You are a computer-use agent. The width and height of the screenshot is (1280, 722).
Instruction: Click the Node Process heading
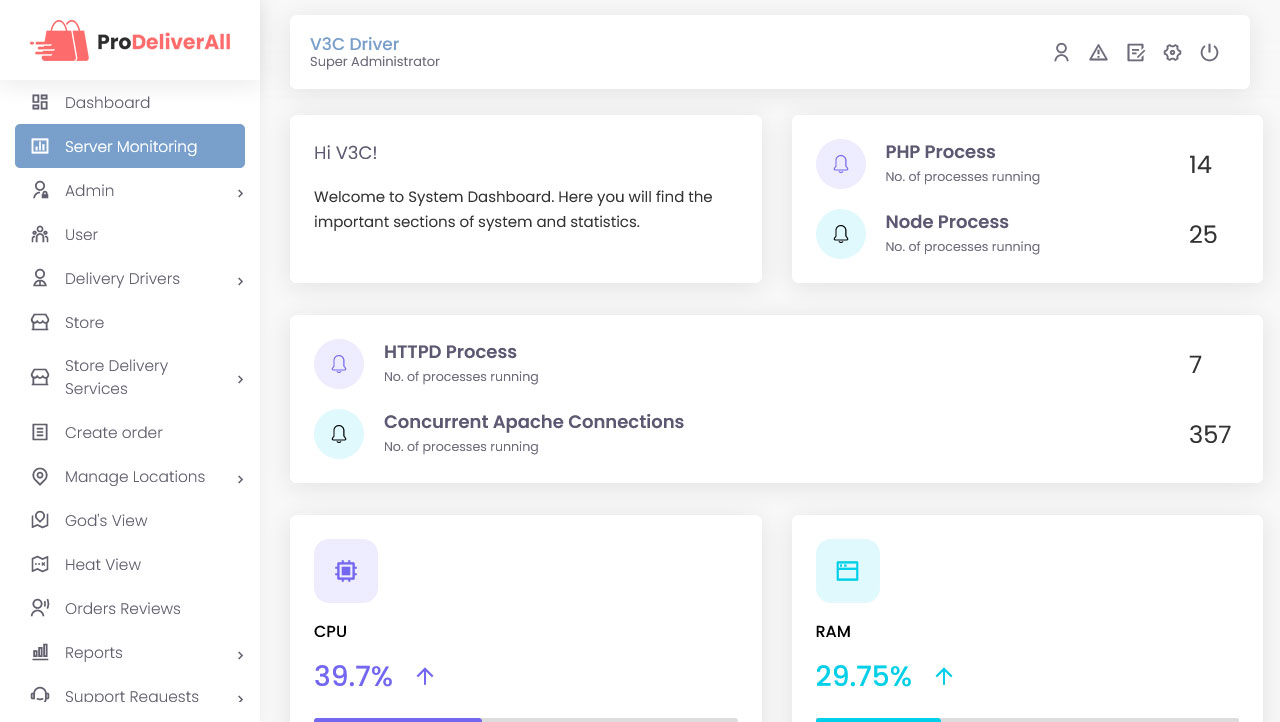[947, 222]
